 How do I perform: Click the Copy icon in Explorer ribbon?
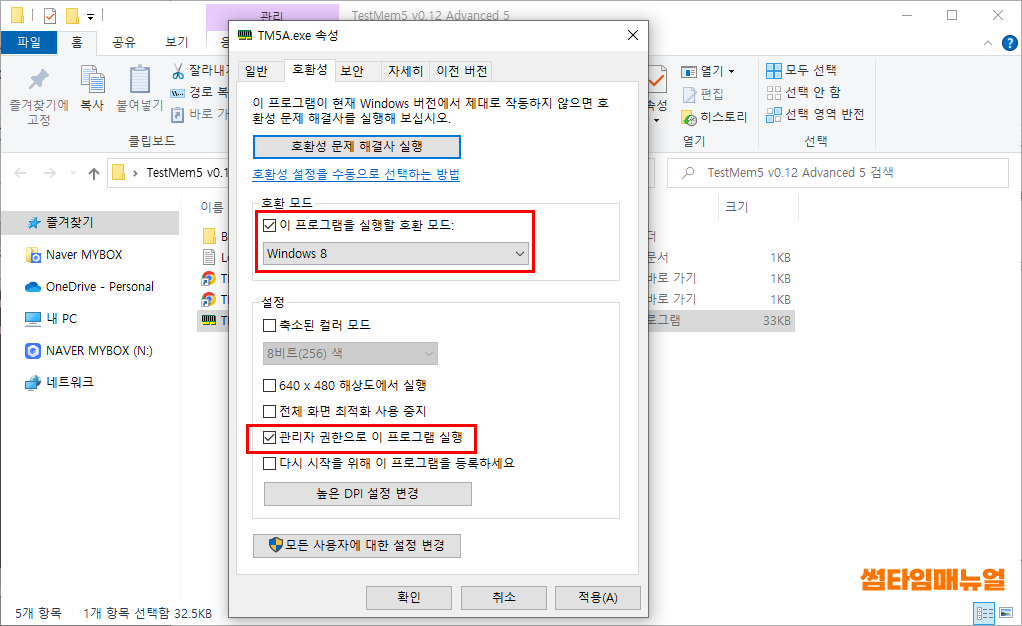point(93,80)
